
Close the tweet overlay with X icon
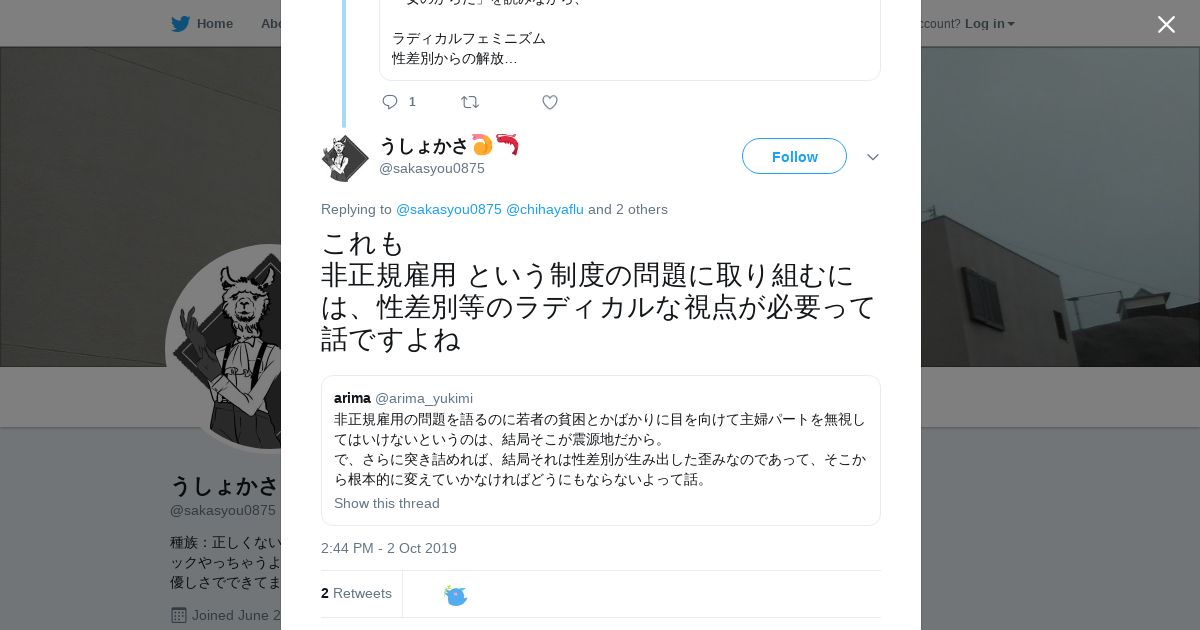click(x=1166, y=24)
